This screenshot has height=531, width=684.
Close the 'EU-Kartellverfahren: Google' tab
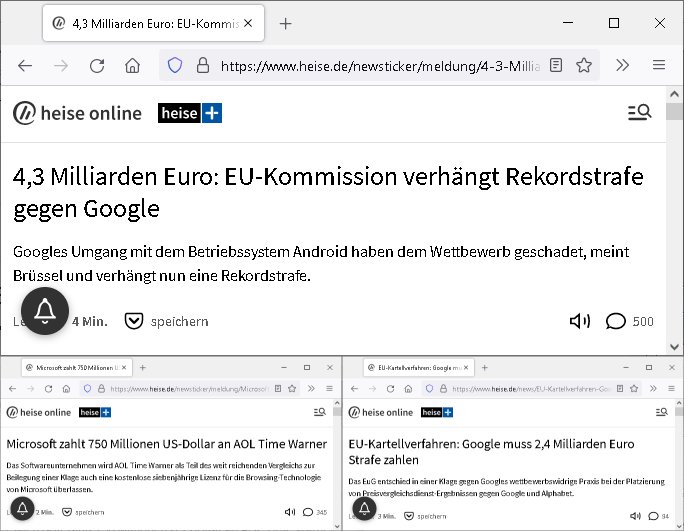[466, 368]
